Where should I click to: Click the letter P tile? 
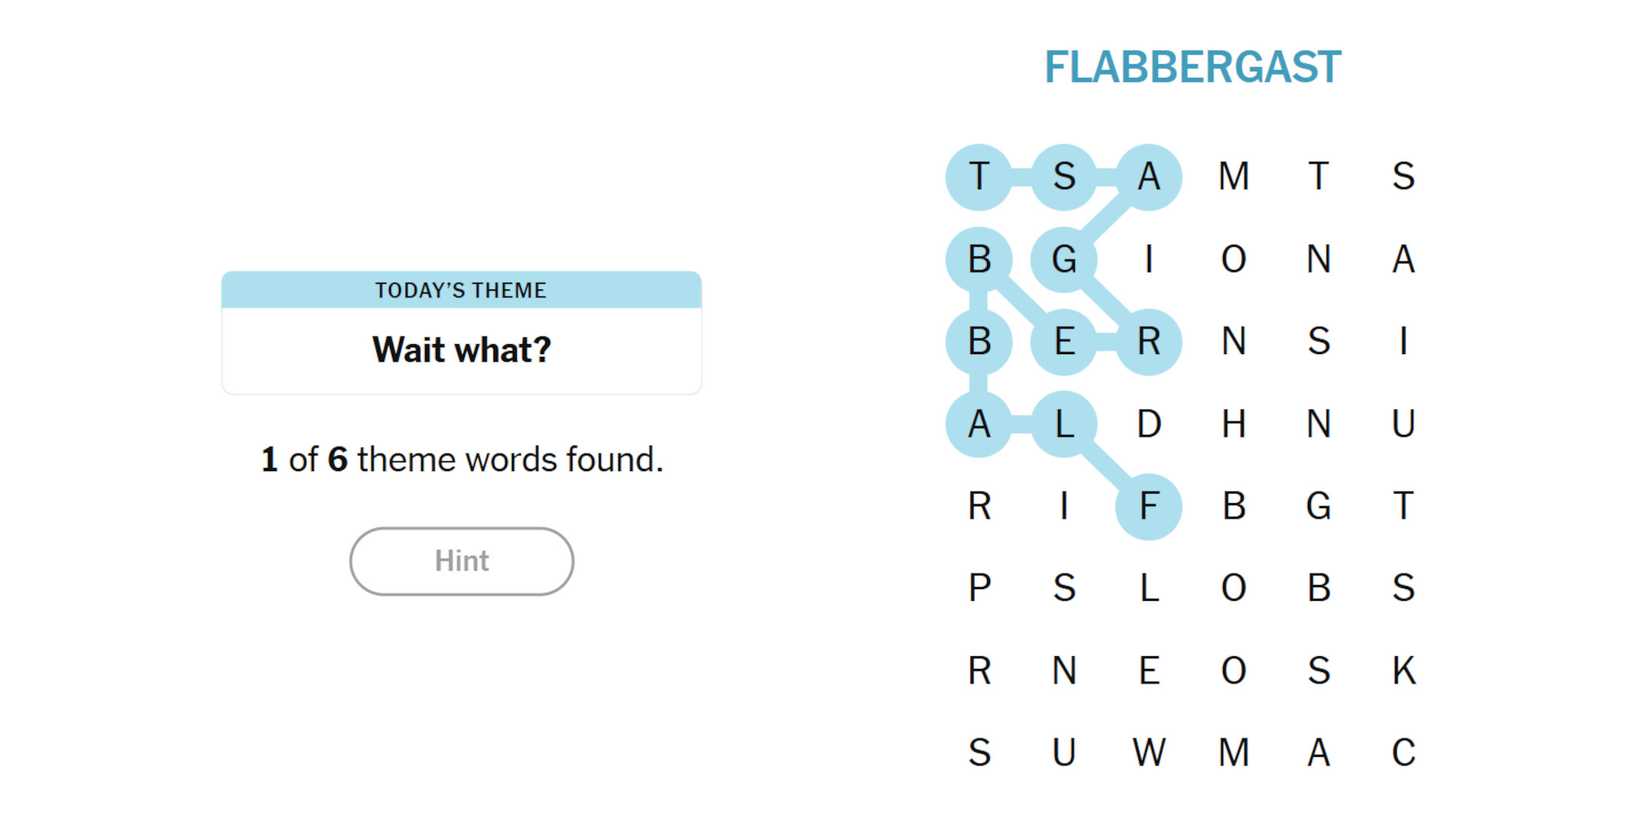point(979,588)
